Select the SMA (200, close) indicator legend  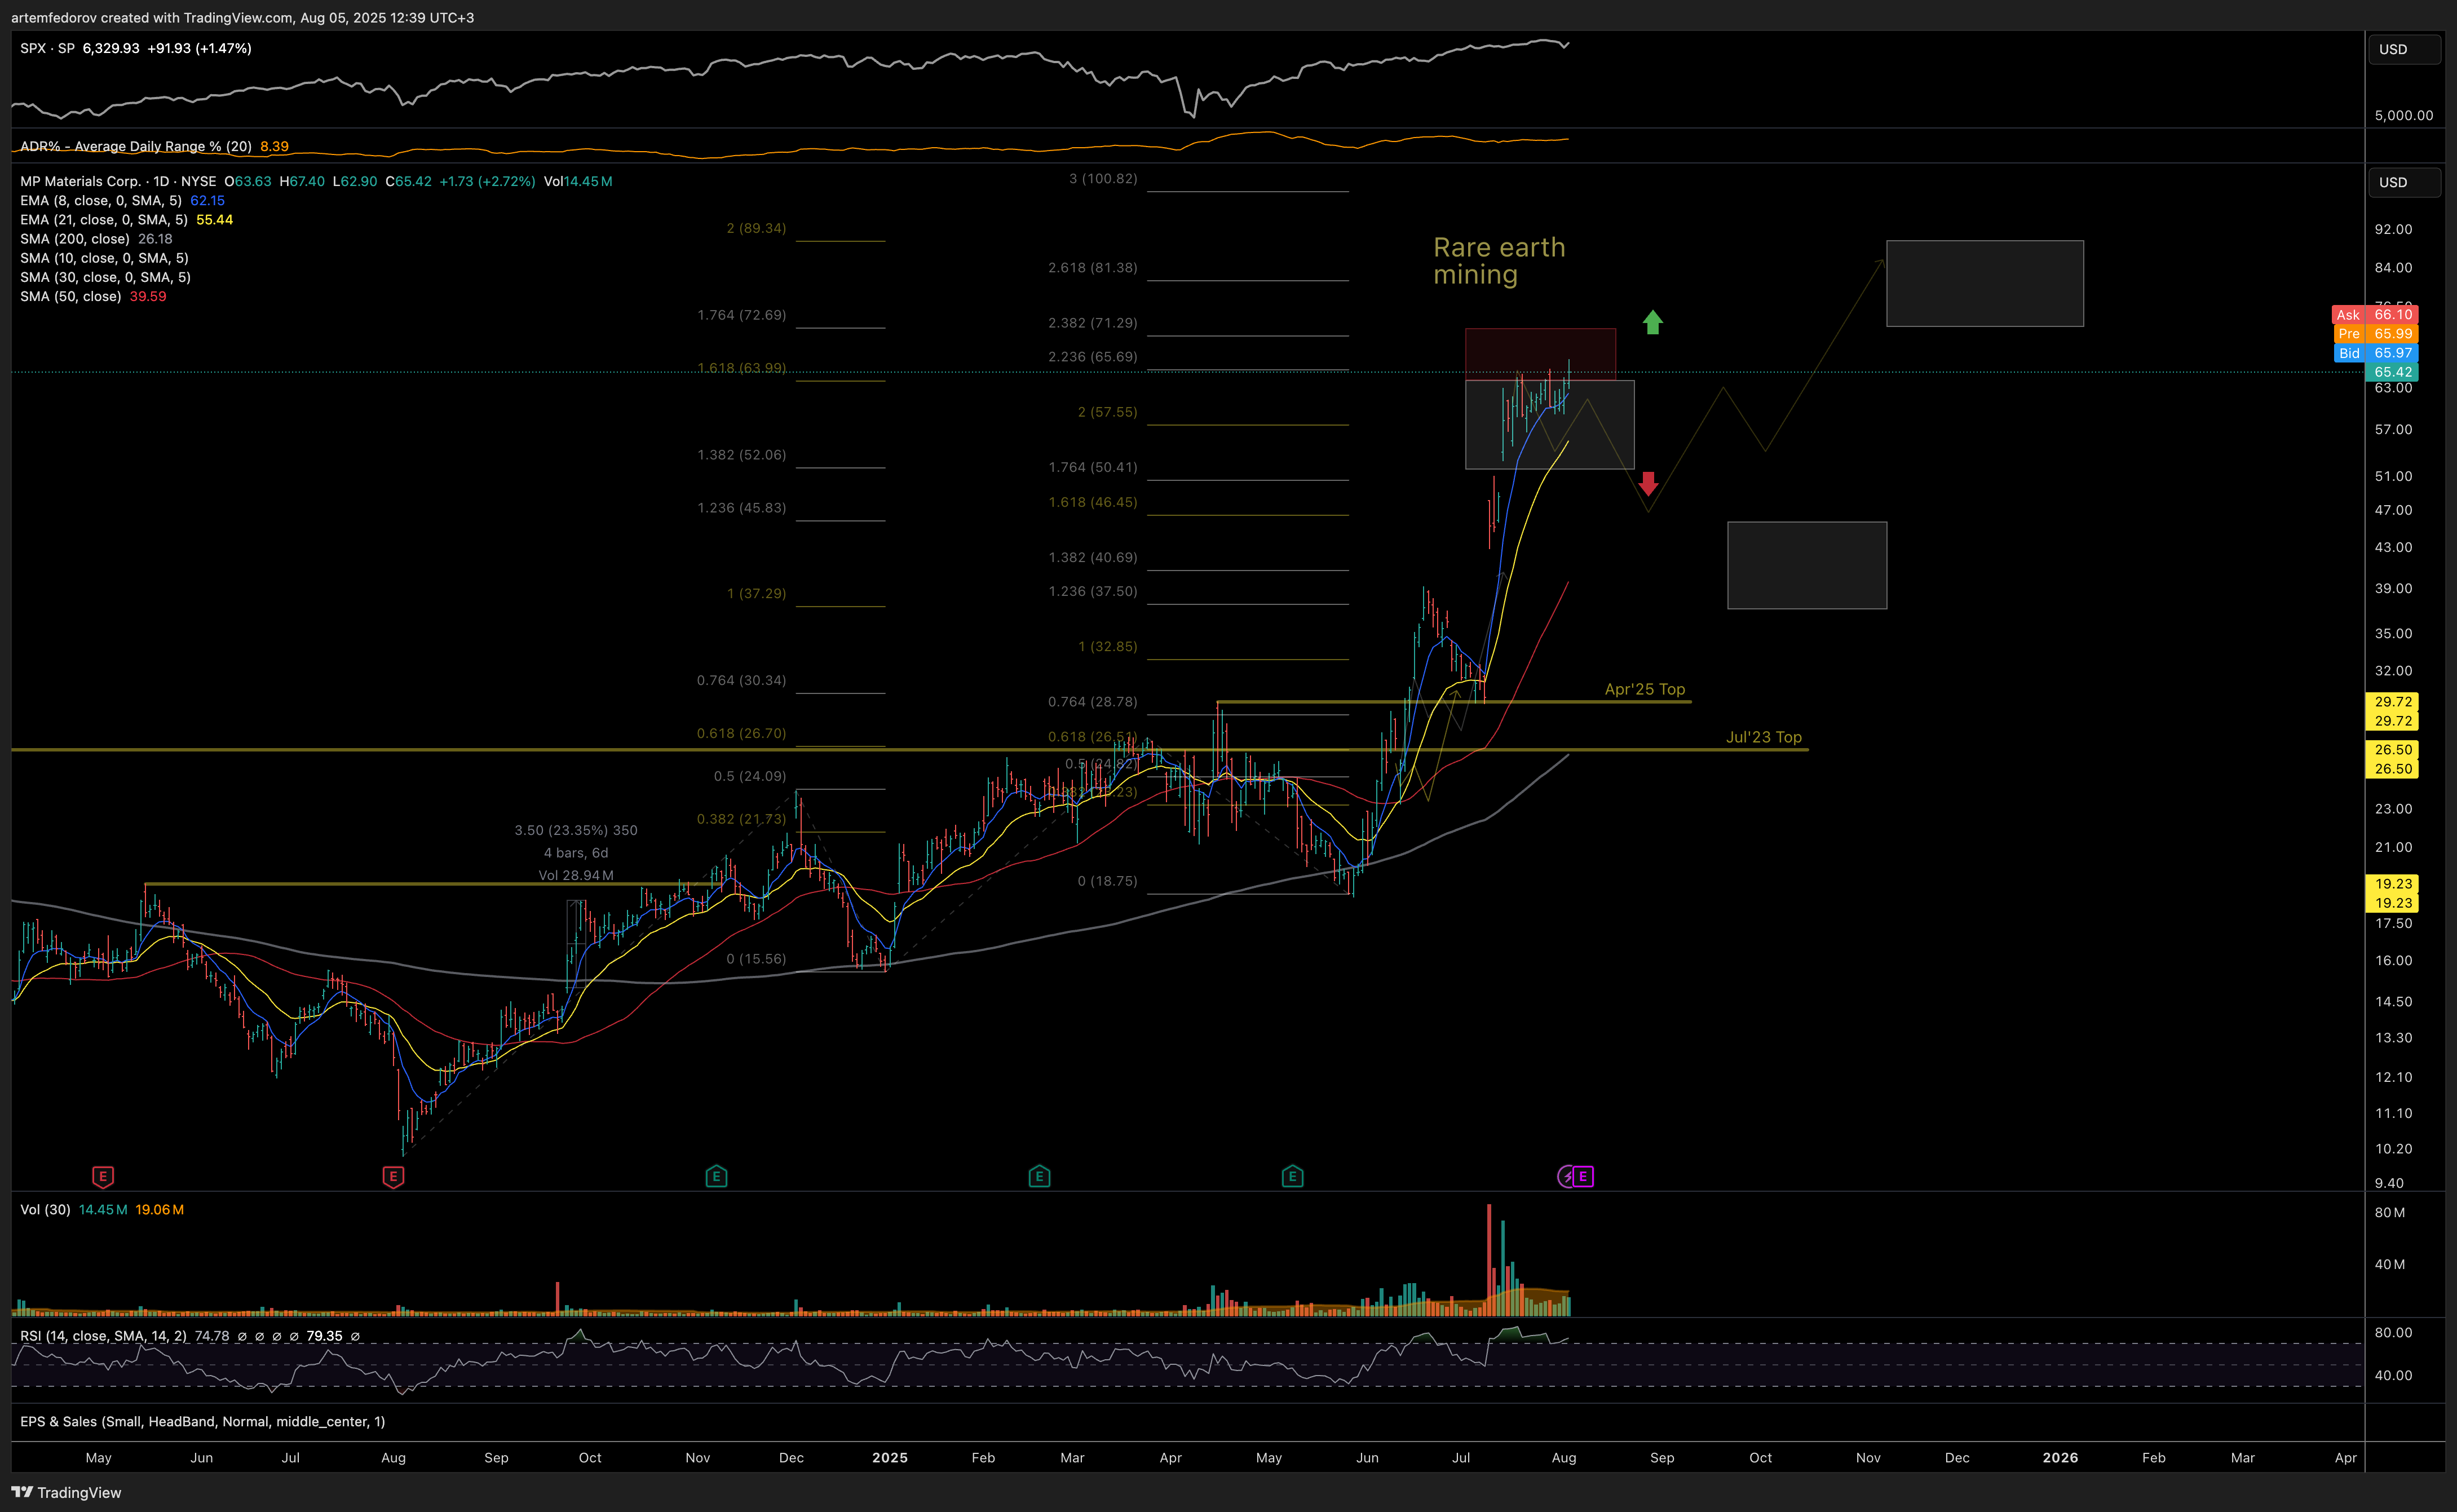point(75,238)
